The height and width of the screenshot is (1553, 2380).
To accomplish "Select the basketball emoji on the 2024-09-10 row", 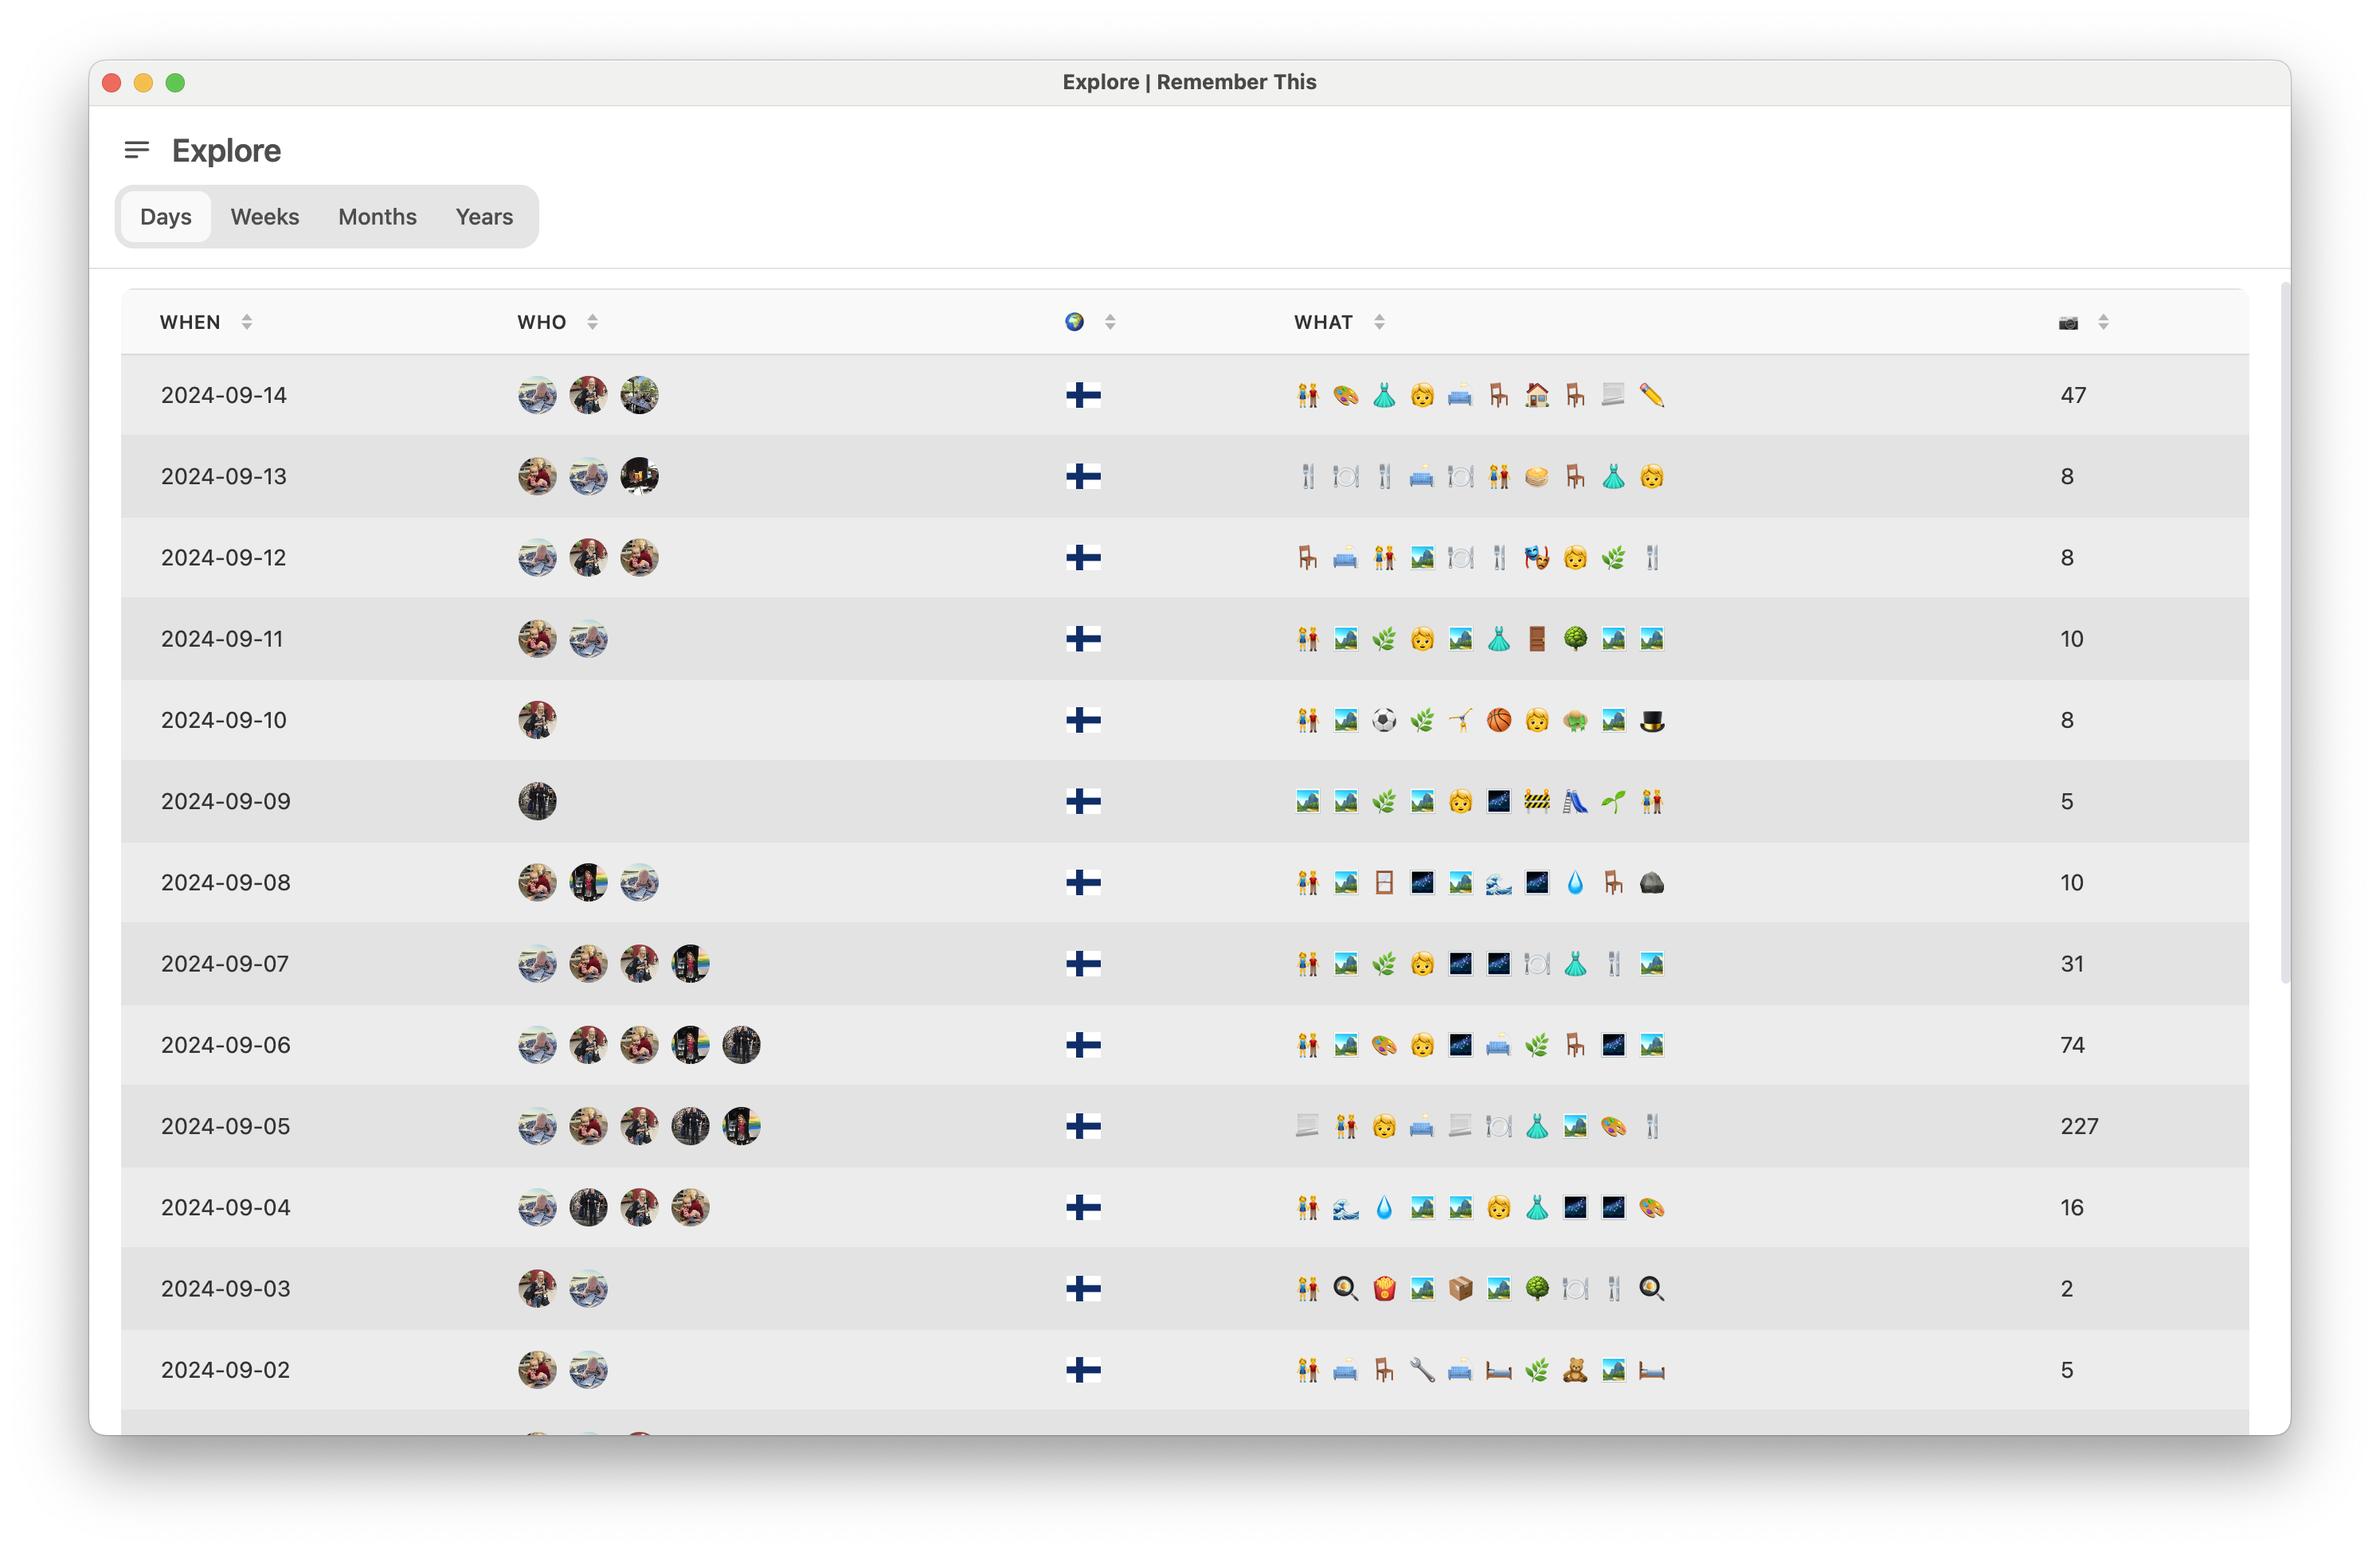I will tap(1499, 720).
